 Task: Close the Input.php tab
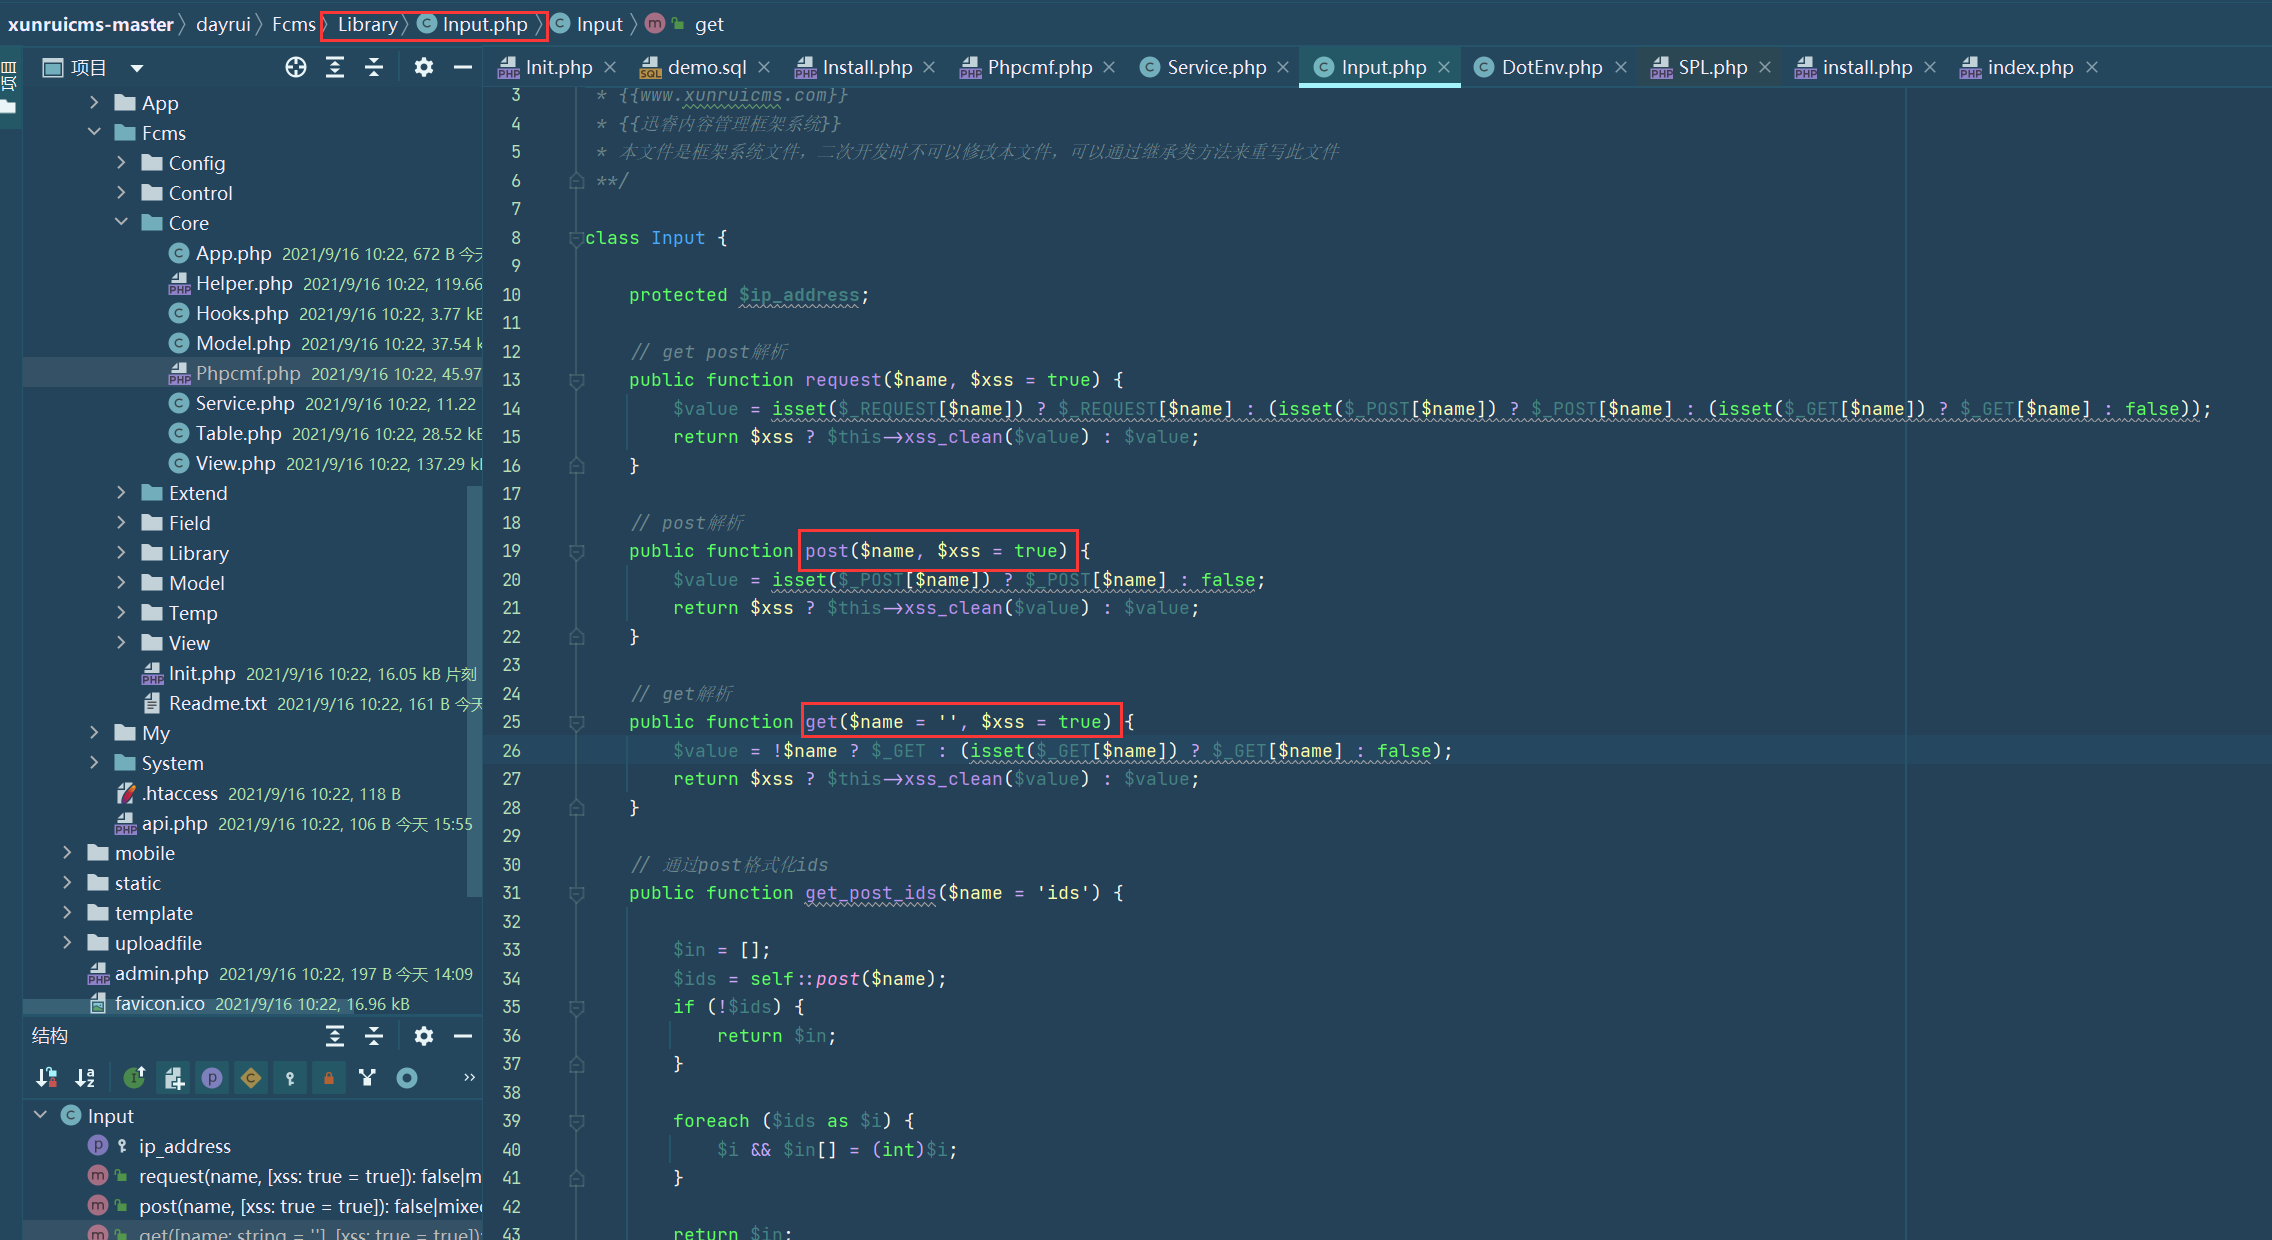click(1444, 67)
